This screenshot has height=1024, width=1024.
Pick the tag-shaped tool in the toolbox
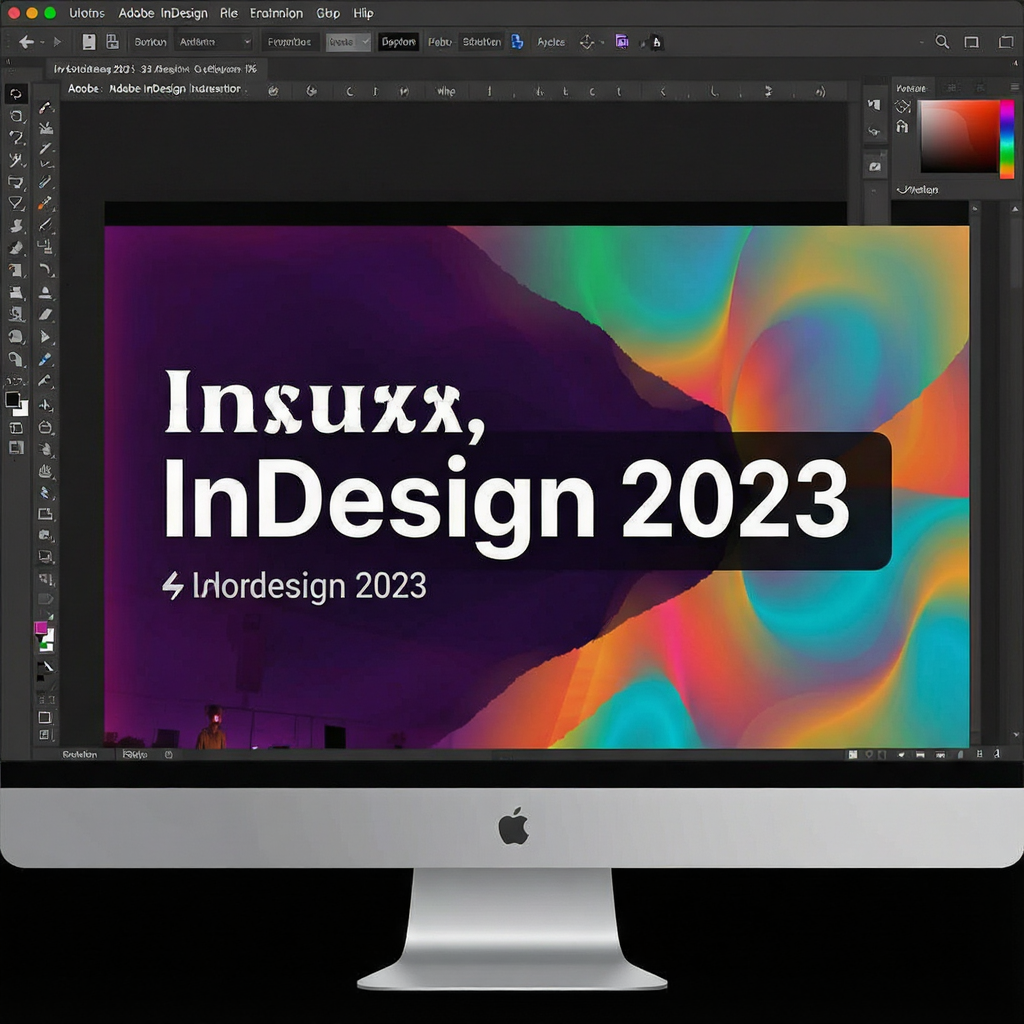point(45,599)
